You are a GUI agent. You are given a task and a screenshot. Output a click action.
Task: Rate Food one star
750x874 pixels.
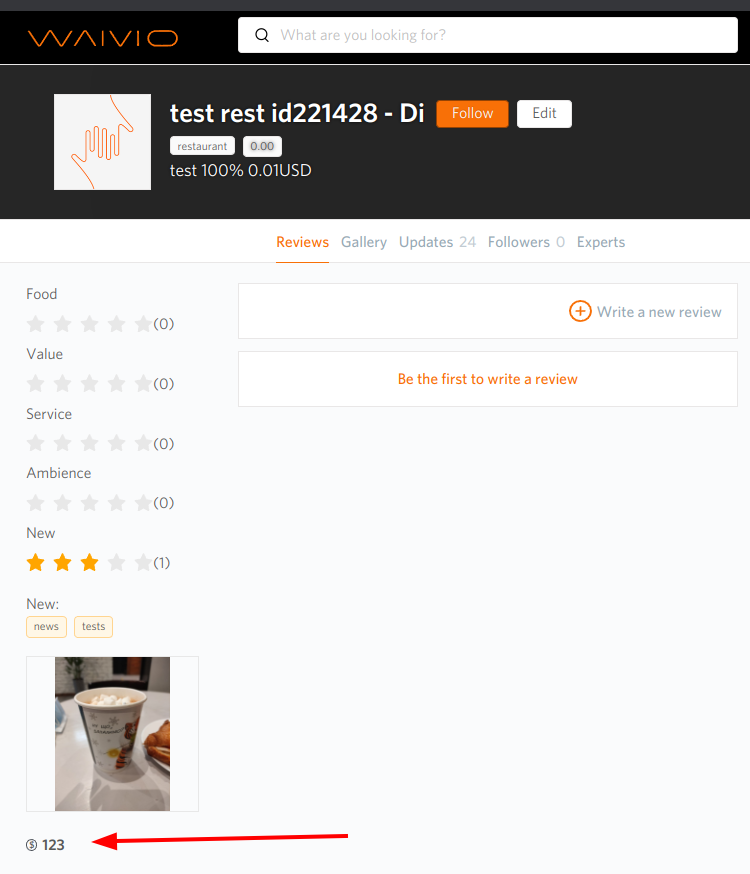(36, 323)
